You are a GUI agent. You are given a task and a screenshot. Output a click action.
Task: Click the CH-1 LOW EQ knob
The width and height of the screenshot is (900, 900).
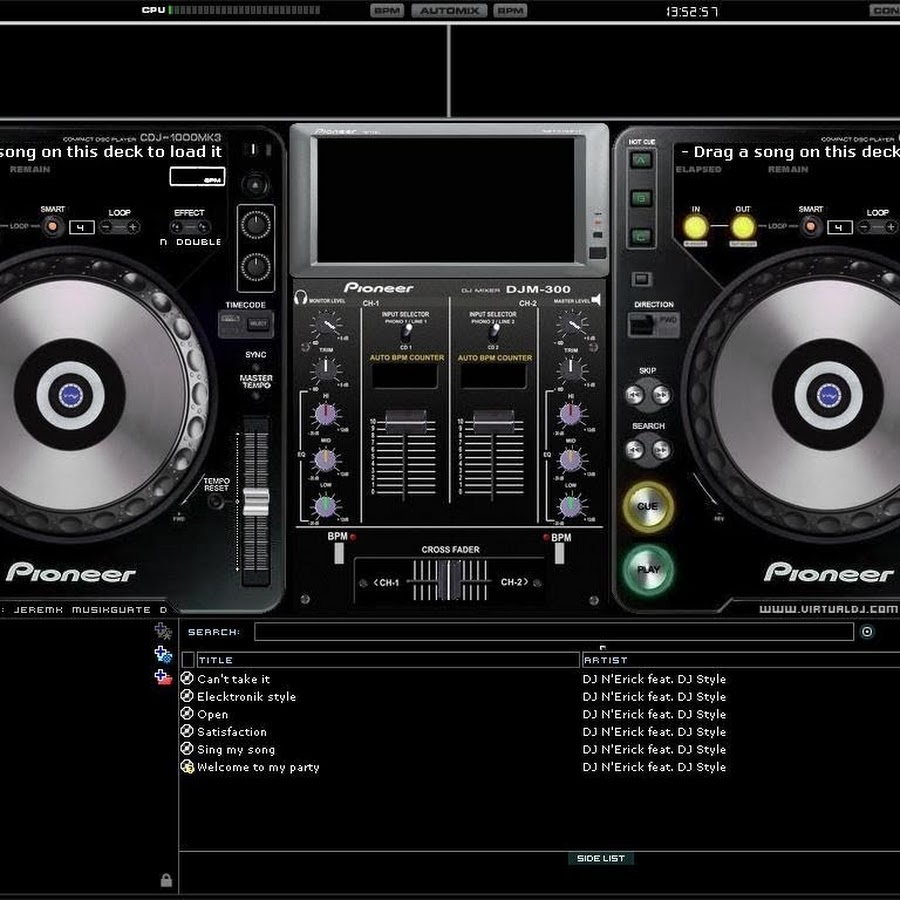[x=325, y=506]
